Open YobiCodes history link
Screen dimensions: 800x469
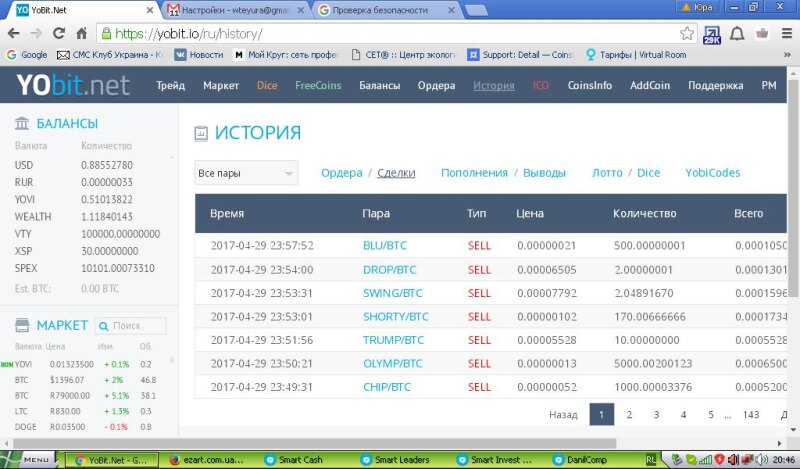click(x=712, y=173)
